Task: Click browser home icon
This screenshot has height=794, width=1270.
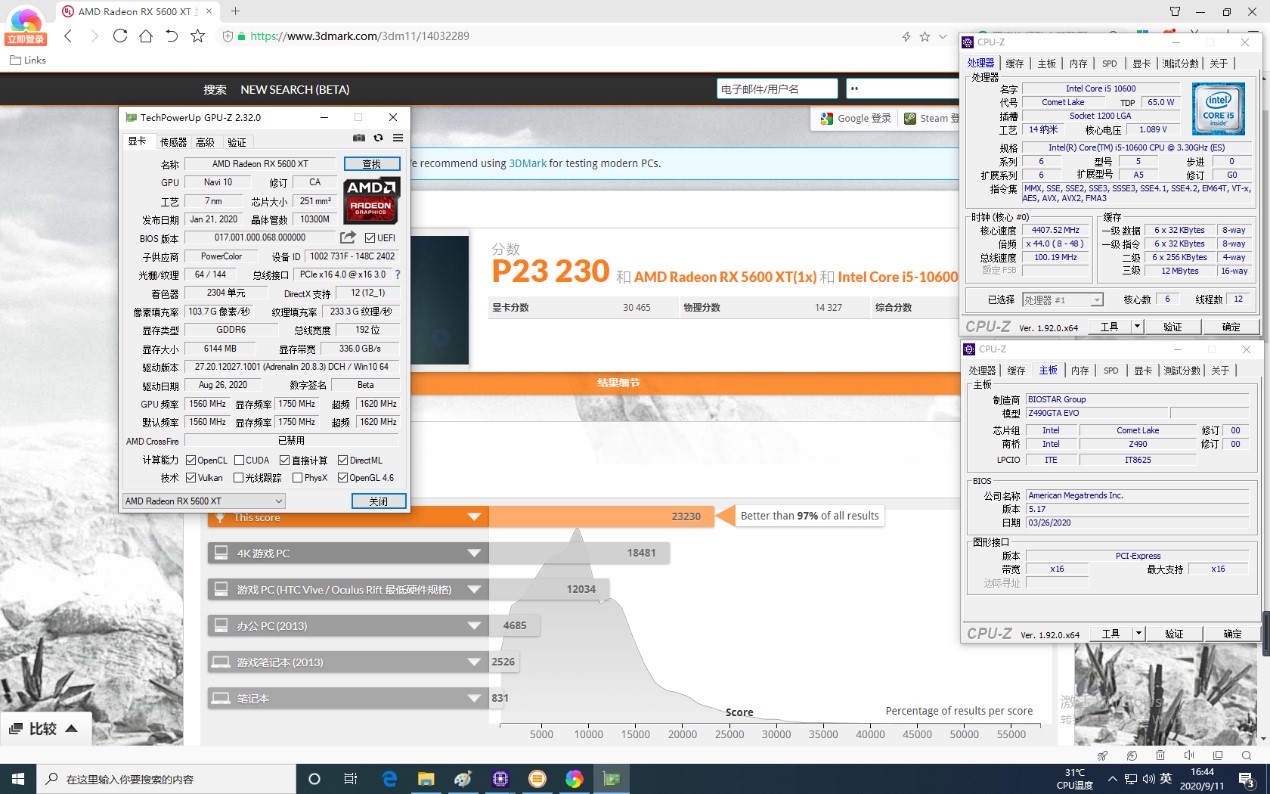Action: pyautogui.click(x=146, y=36)
